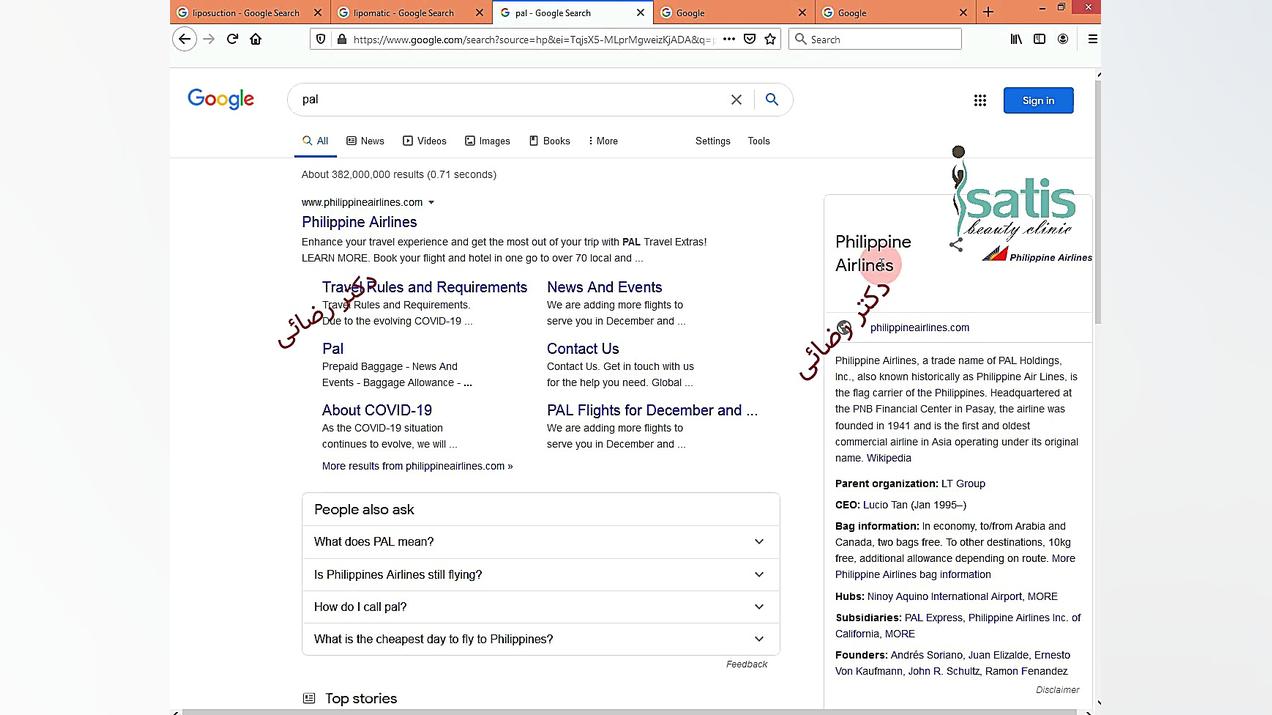Open a new browser tab
This screenshot has height=715, width=1272.
[x=988, y=12]
